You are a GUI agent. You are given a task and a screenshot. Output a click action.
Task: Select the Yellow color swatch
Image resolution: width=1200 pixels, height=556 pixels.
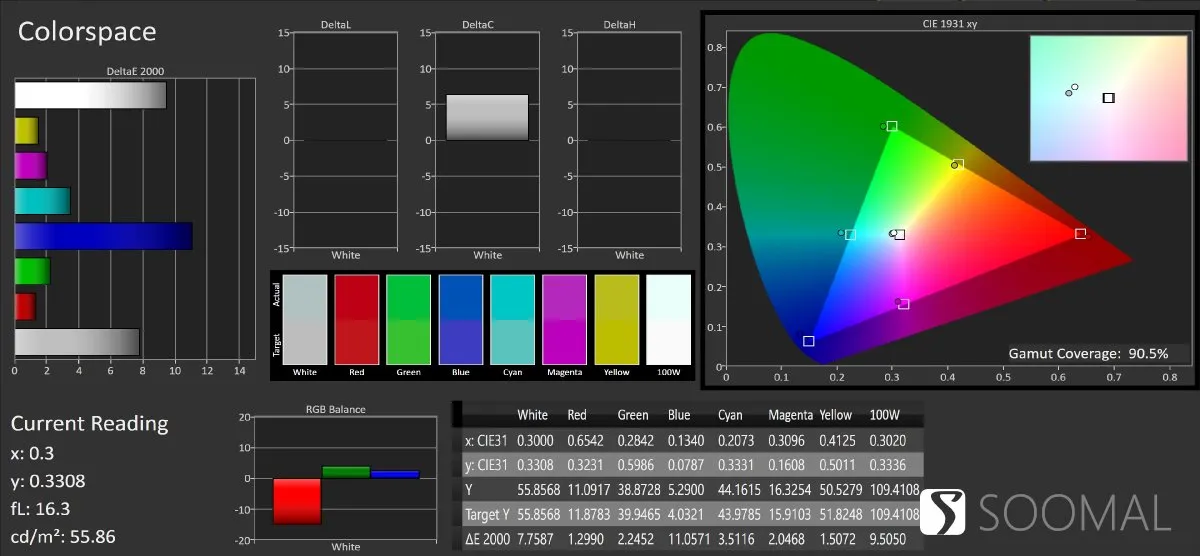click(619, 320)
